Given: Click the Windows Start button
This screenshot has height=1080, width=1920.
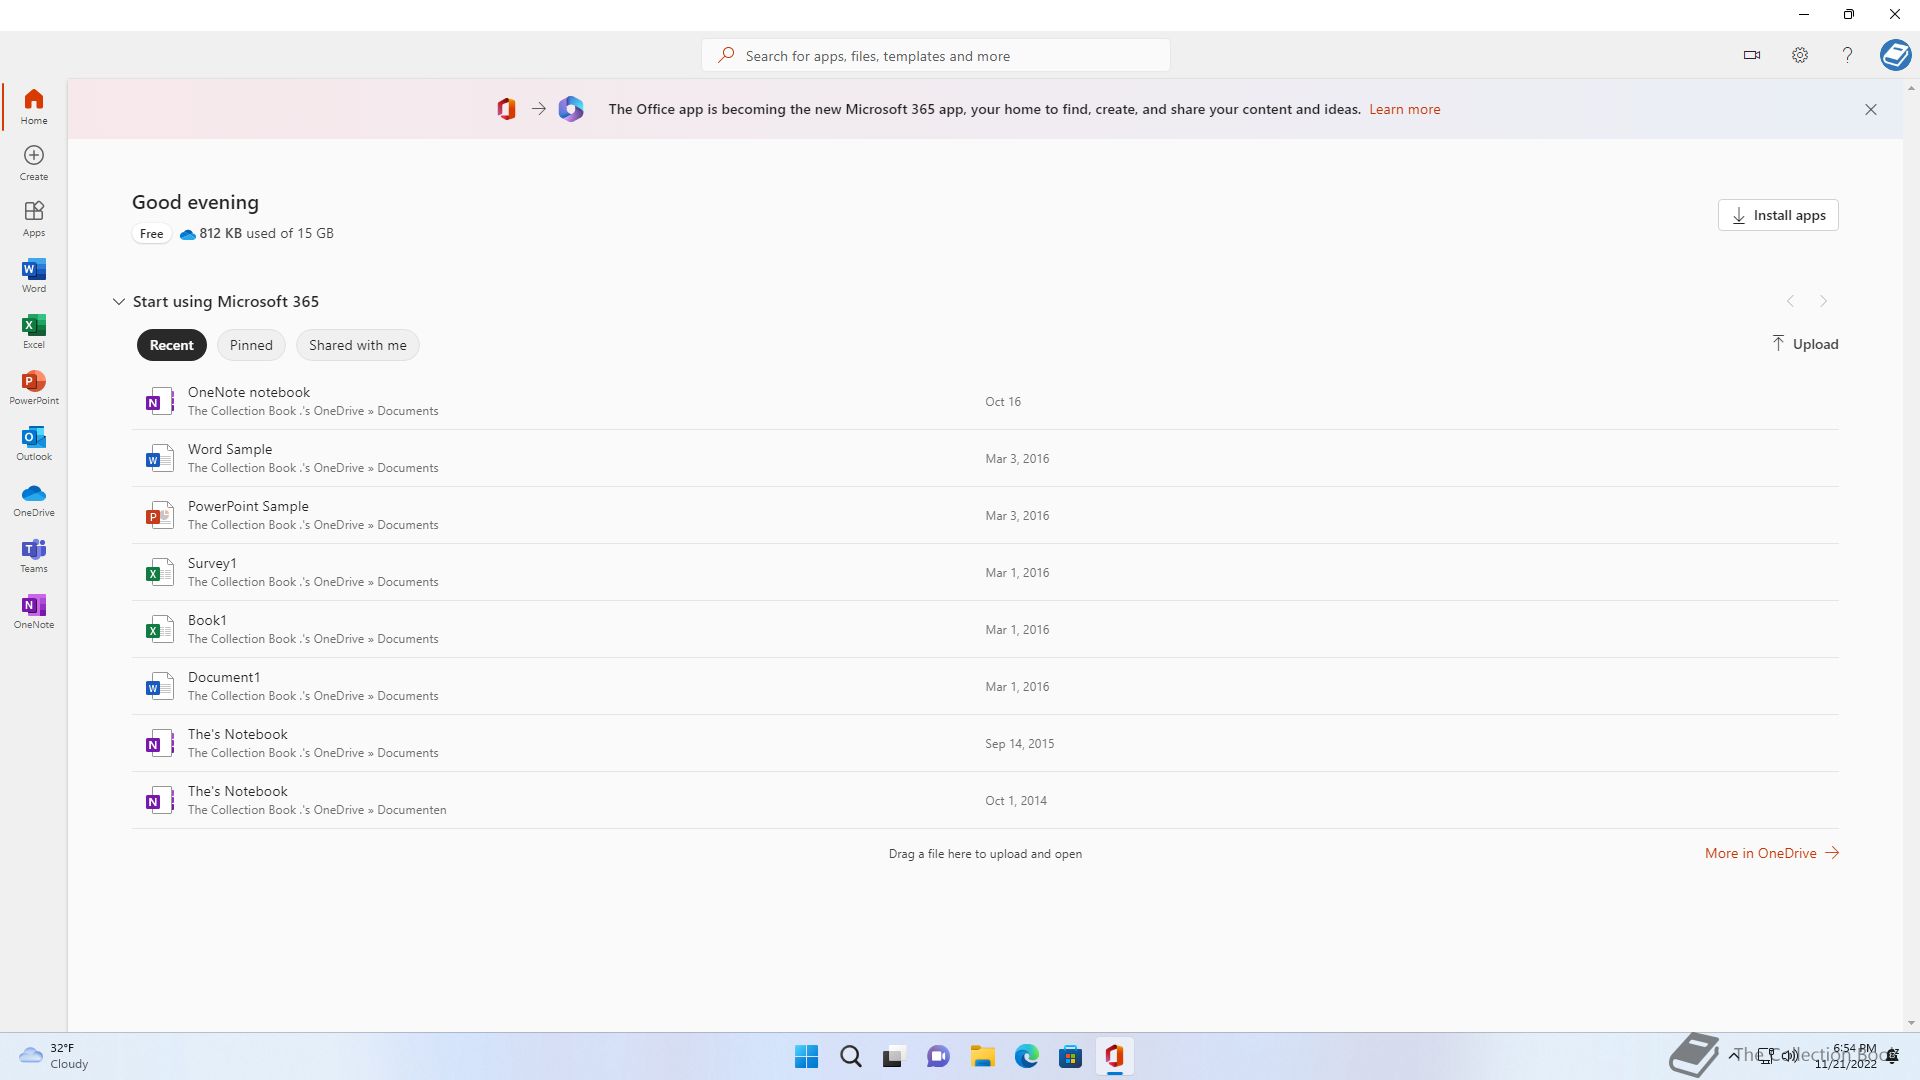Looking at the screenshot, I should point(806,1056).
